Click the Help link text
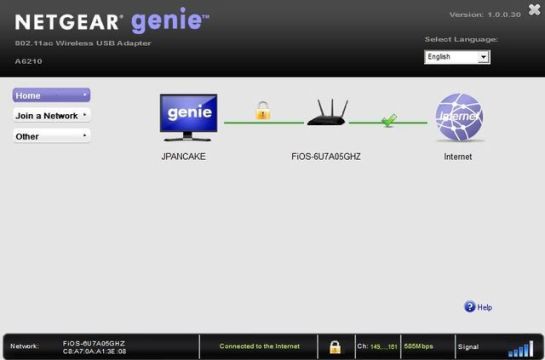The width and height of the screenshot is (545, 360). pyautogui.click(x=485, y=307)
